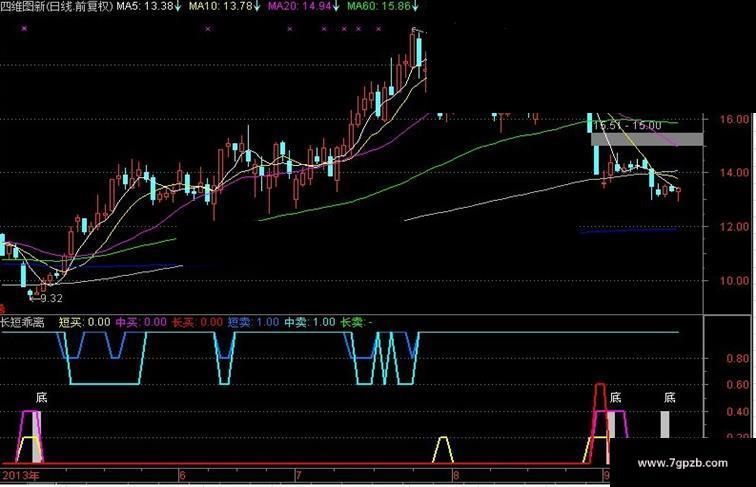Click the 15.51 - 15.00 gap label
756x487 pixels.
627,126
